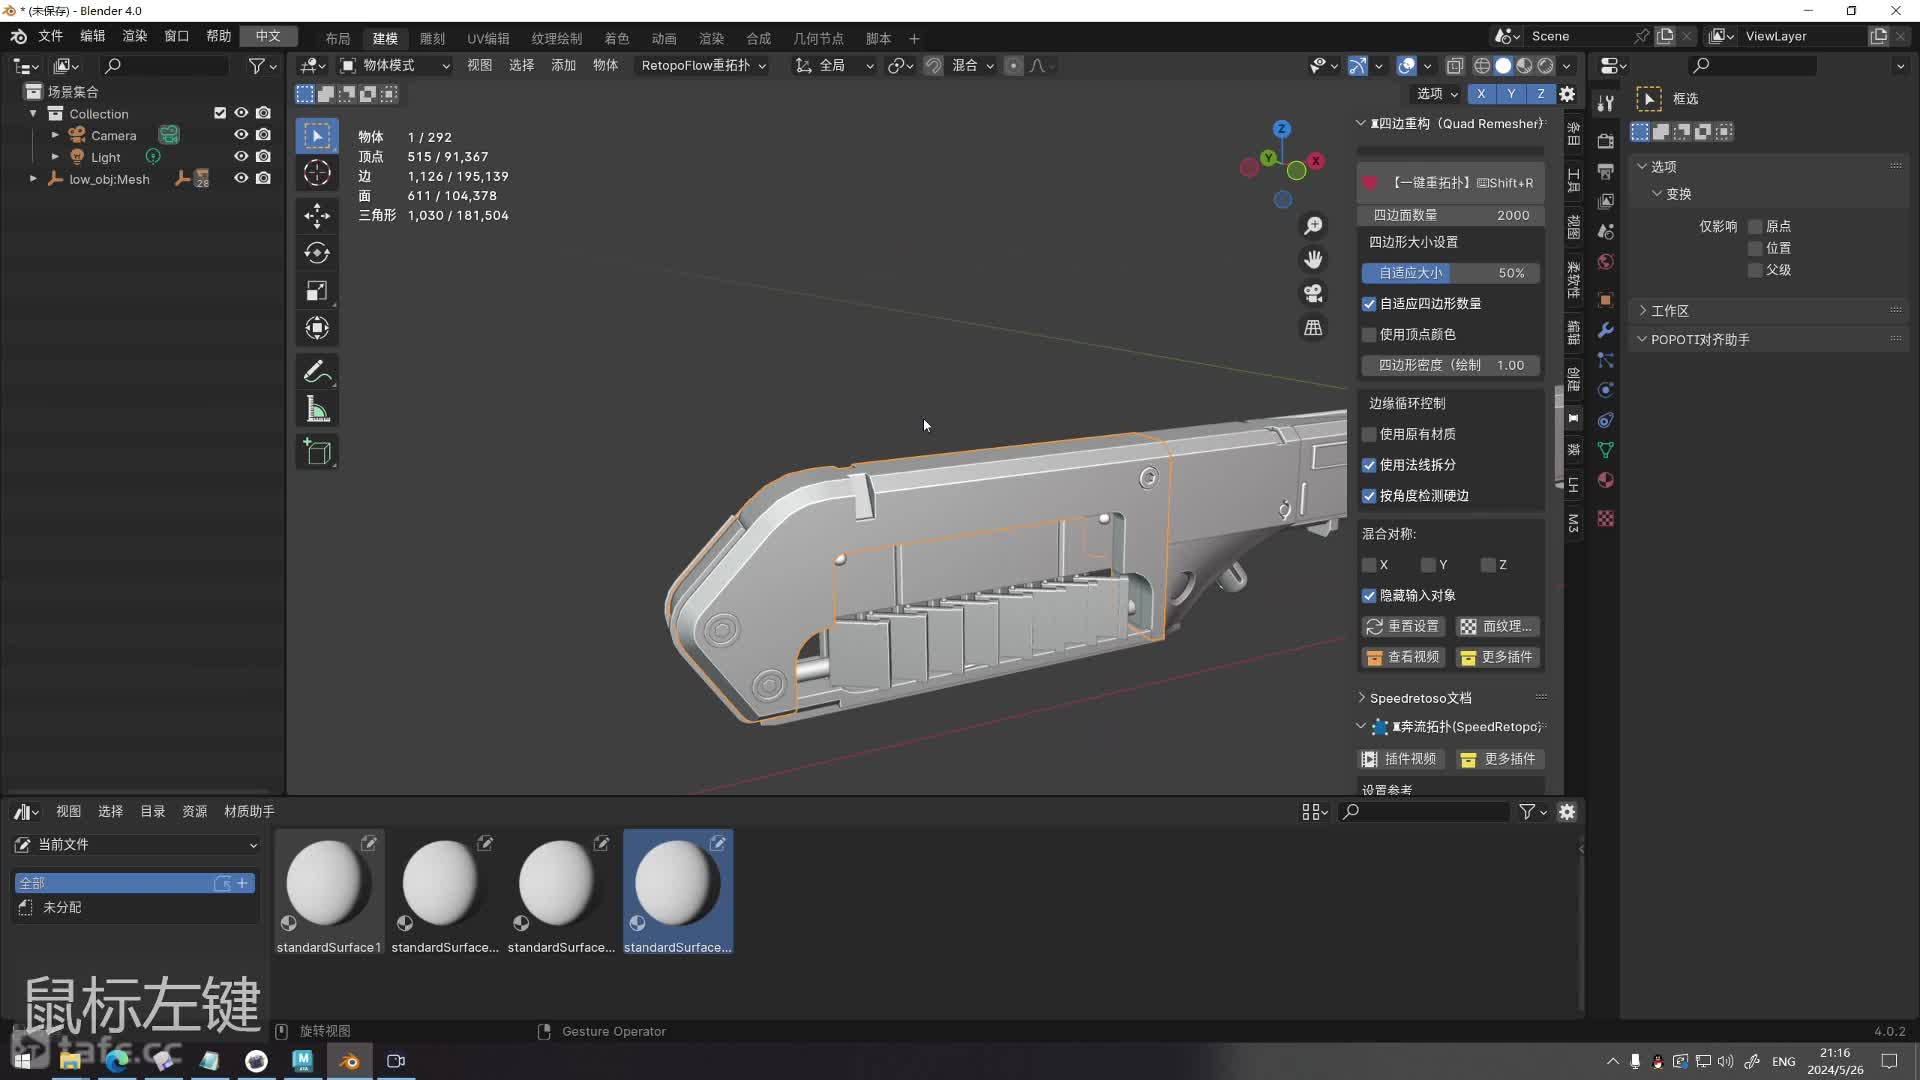Open Material properties tab icon
1920x1080 pixels.
(1606, 480)
